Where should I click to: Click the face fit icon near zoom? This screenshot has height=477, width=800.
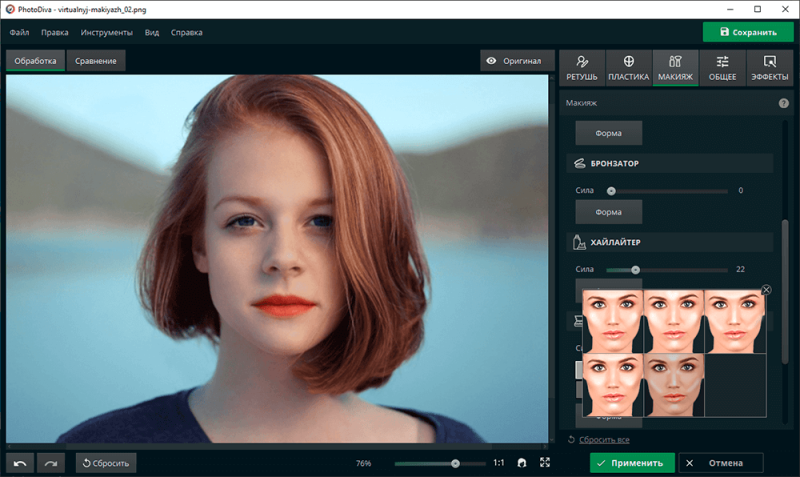pyautogui.click(x=521, y=463)
